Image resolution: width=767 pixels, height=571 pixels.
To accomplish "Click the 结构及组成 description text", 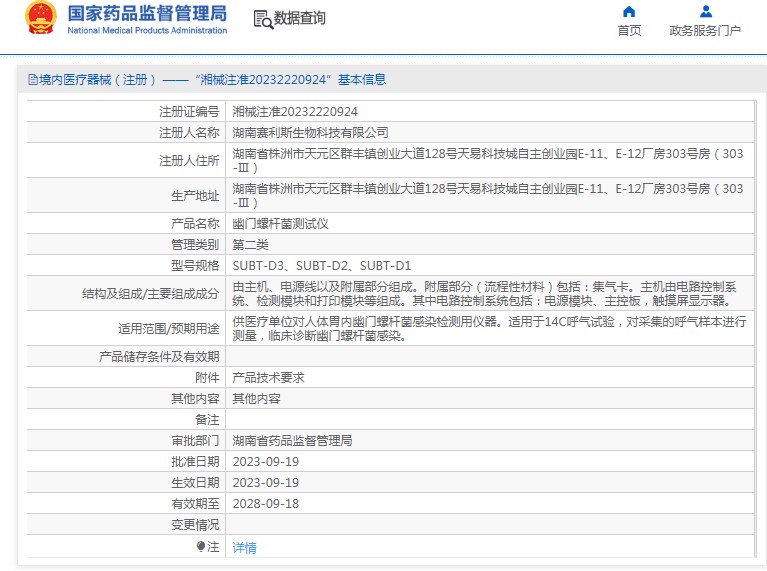I will click(x=484, y=294).
